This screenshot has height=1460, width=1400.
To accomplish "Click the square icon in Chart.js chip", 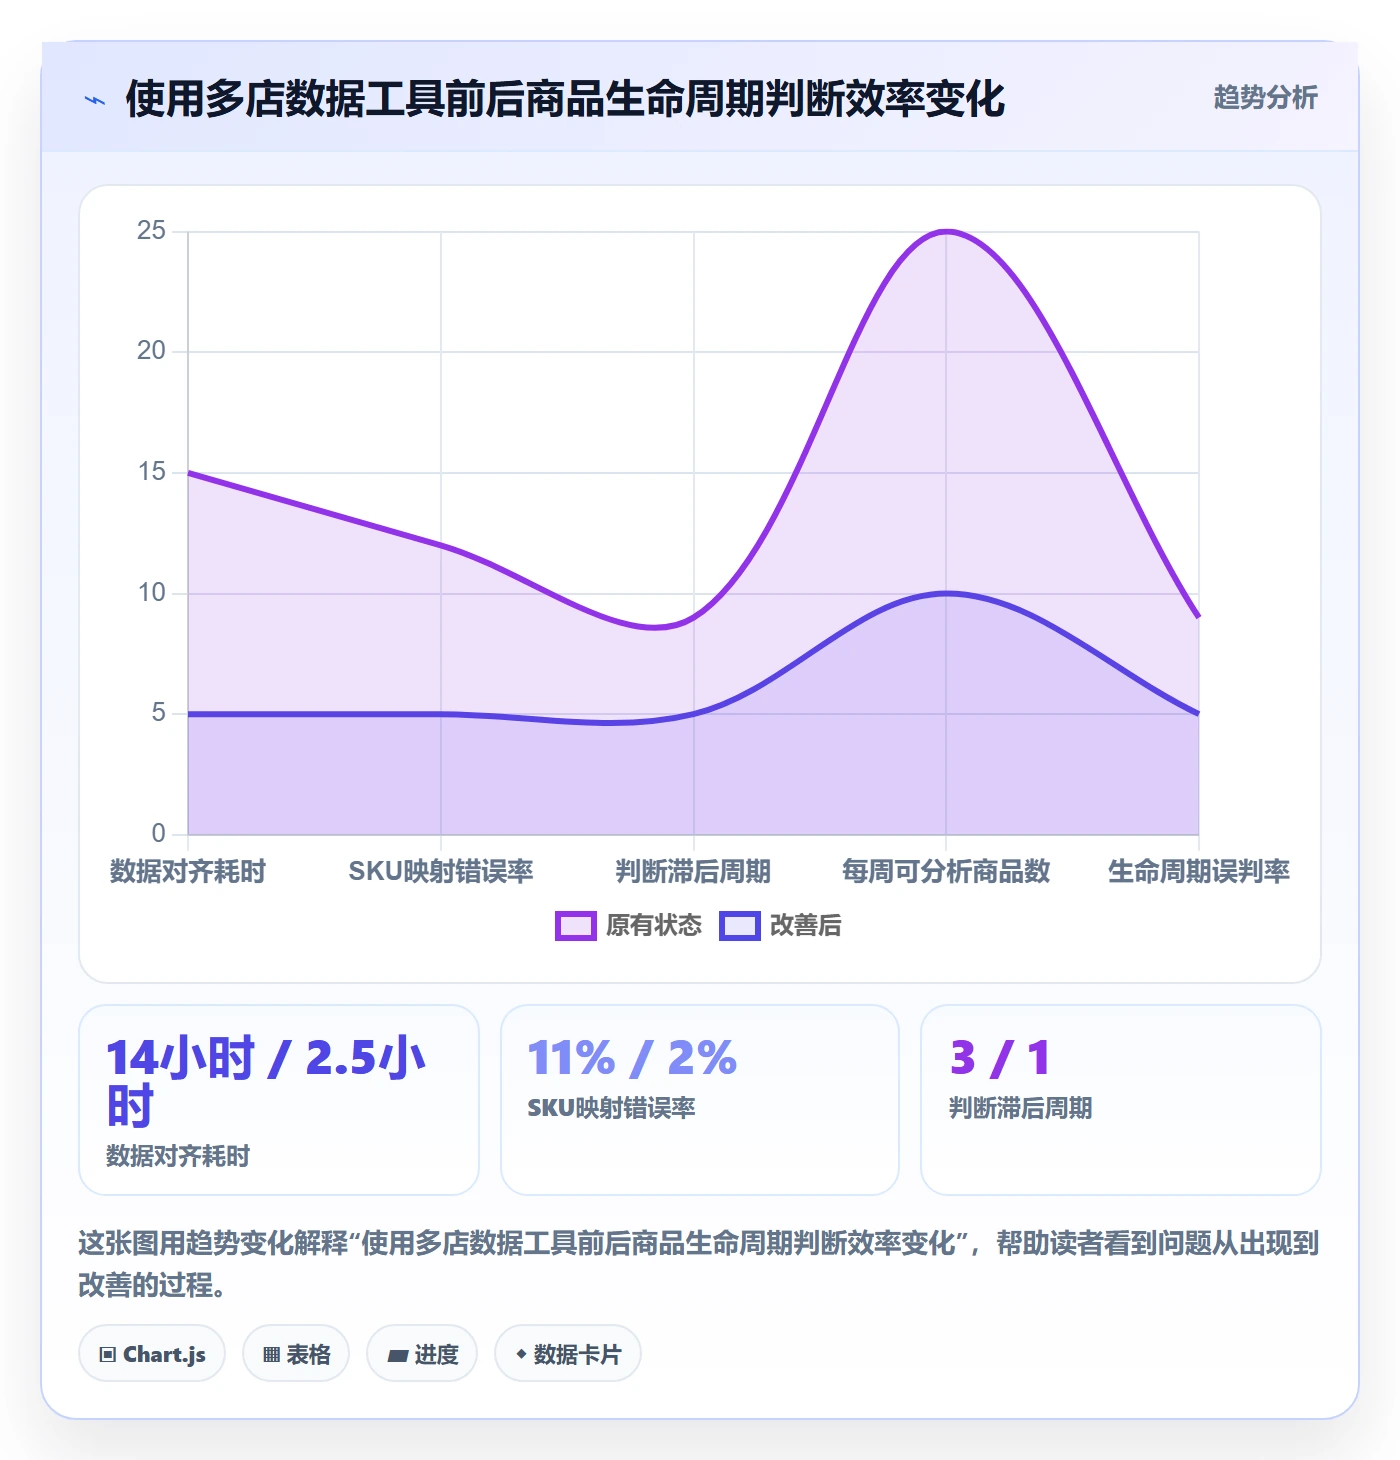I will [x=108, y=1355].
